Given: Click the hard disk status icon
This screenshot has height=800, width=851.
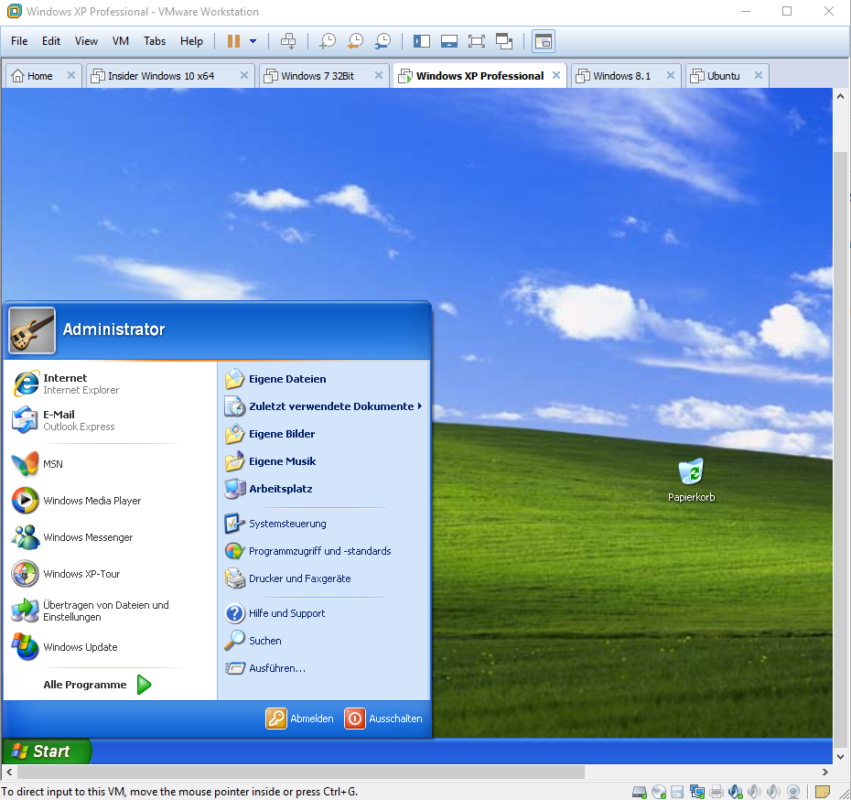Looking at the screenshot, I should coord(638,791).
